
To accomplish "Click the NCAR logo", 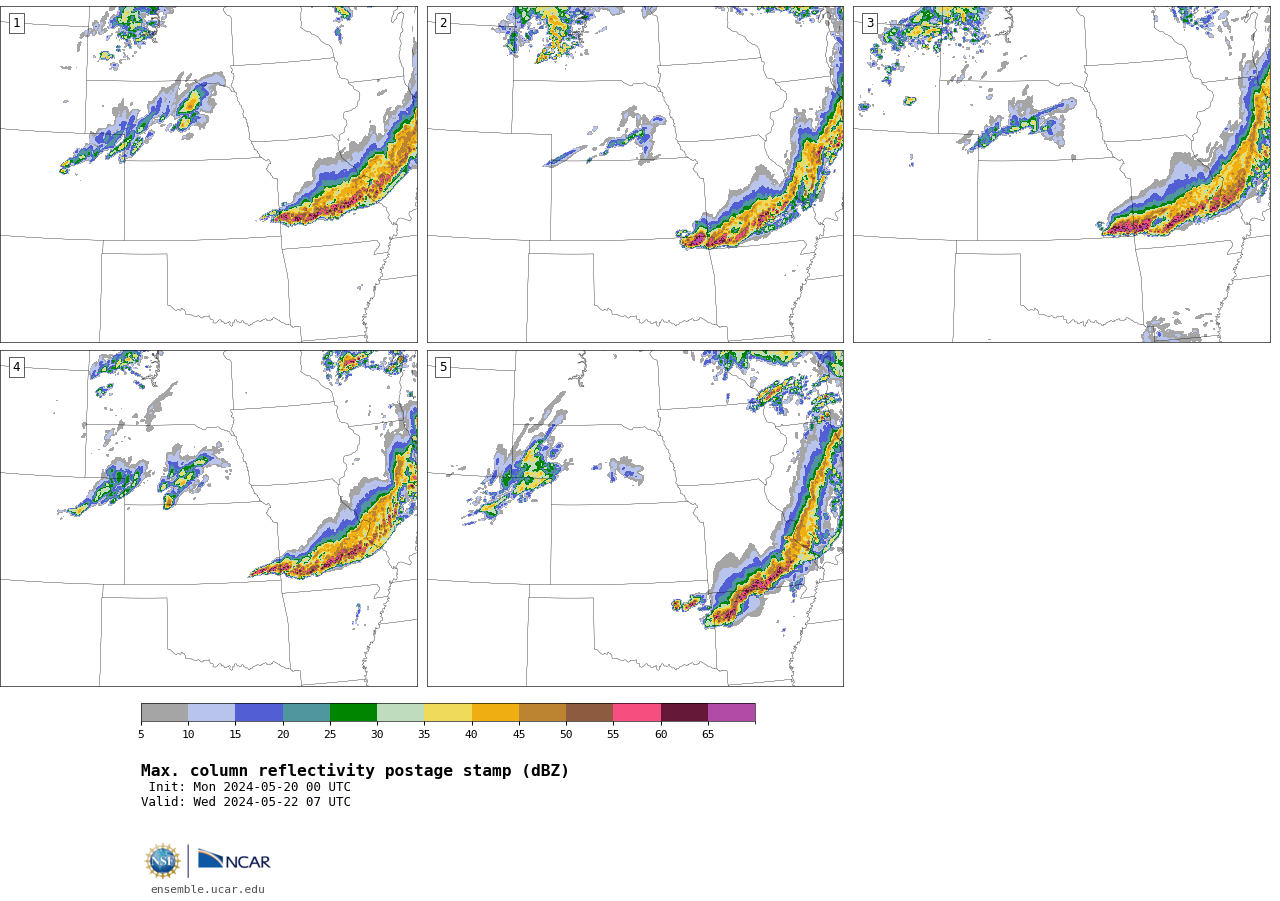I will pos(234,860).
